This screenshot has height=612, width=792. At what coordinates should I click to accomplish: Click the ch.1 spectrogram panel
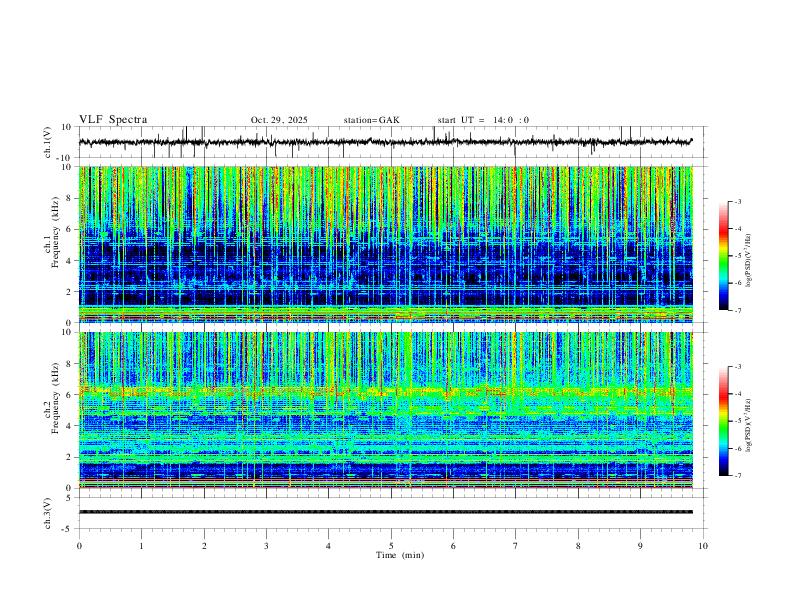[386, 244]
